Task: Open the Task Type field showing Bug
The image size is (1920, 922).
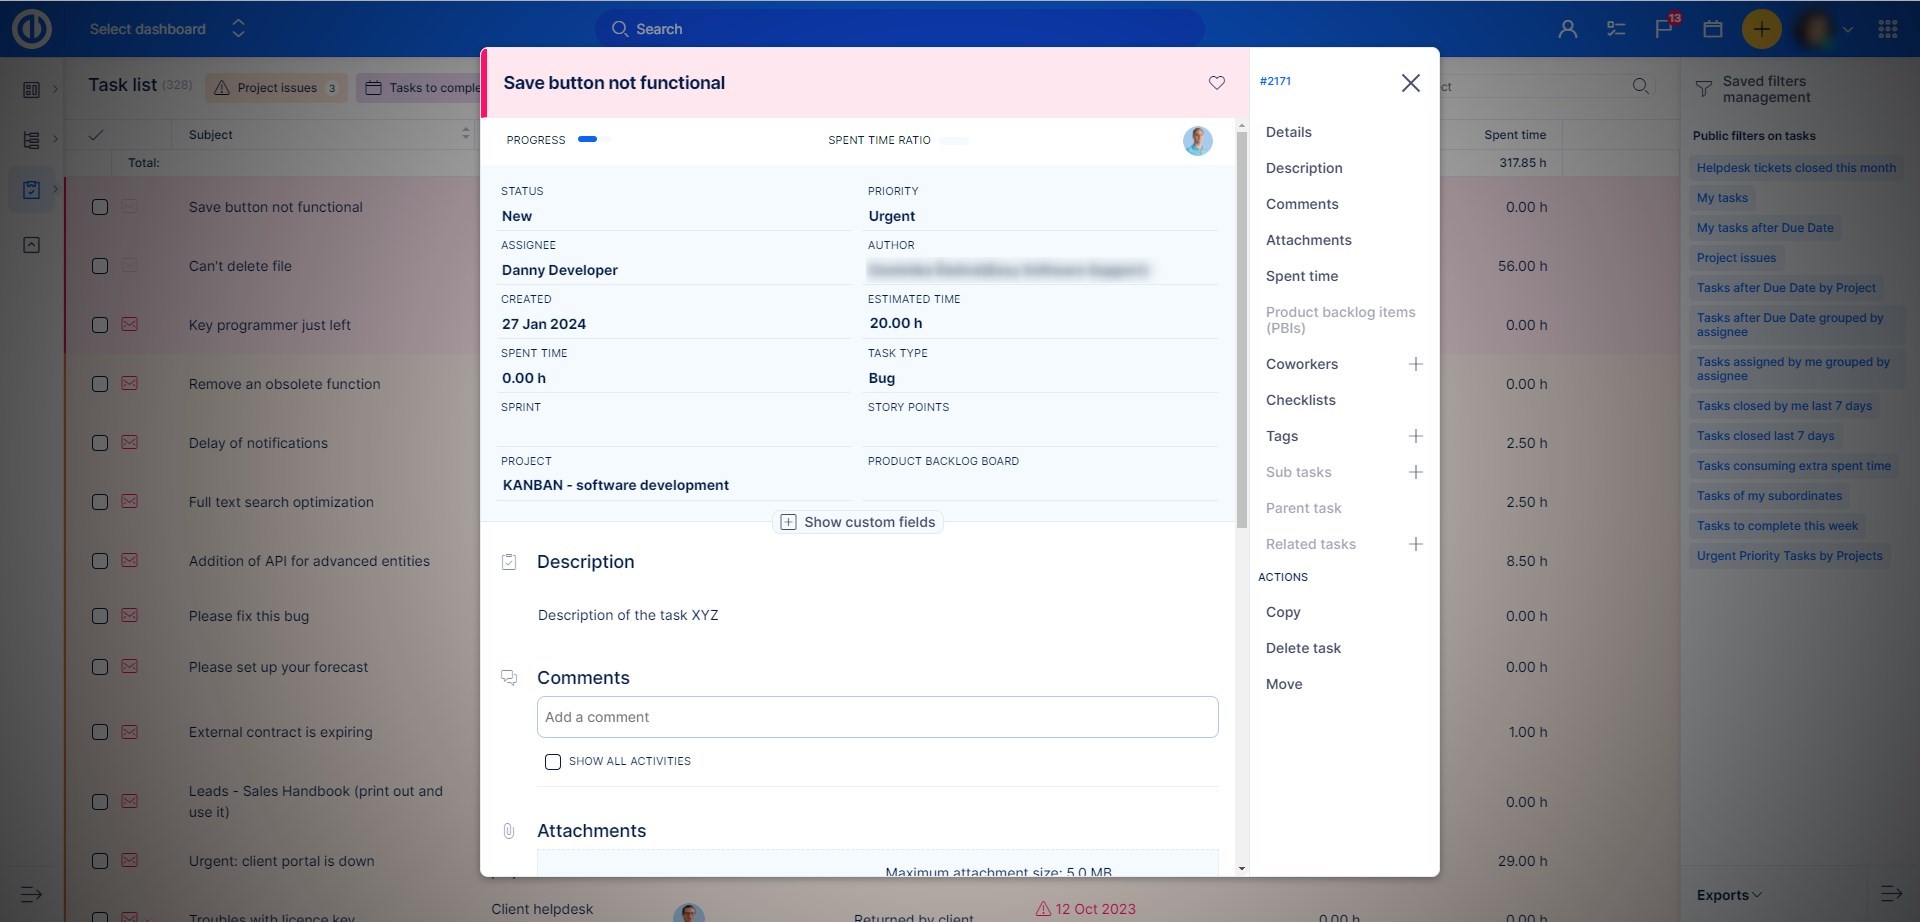Action: click(x=1041, y=378)
